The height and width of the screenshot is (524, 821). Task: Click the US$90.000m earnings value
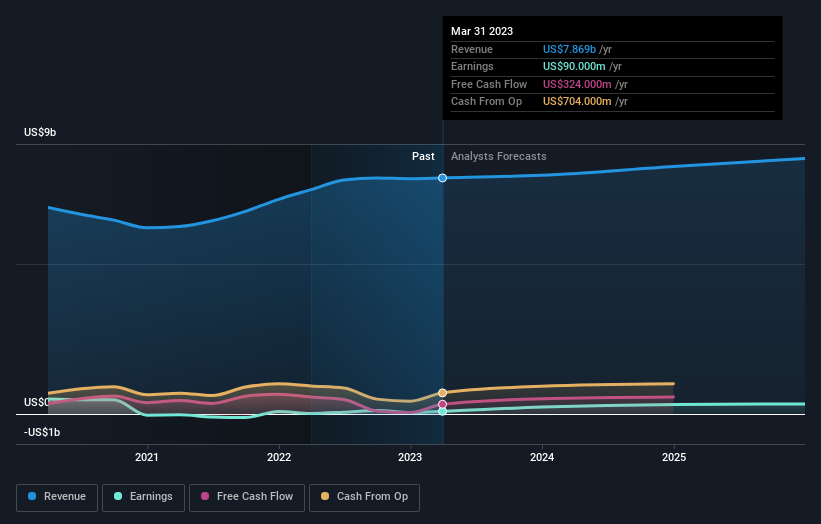click(x=574, y=66)
